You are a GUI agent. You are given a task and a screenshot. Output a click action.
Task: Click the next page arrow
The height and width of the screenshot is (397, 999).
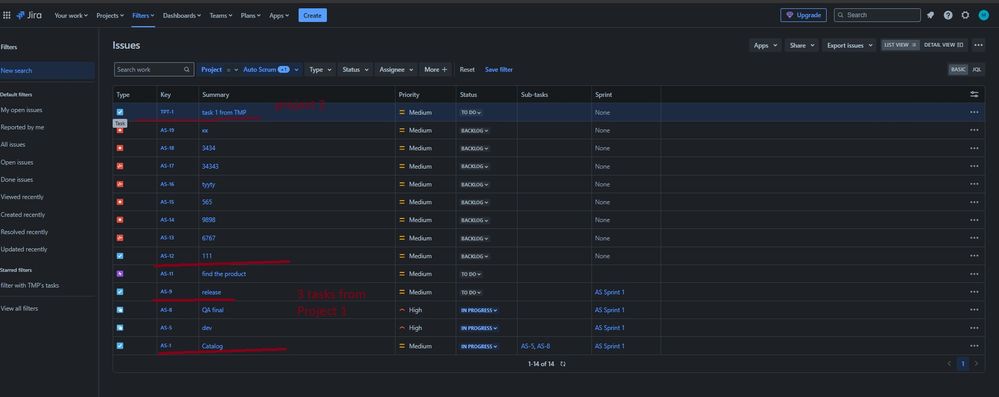tap(976, 364)
